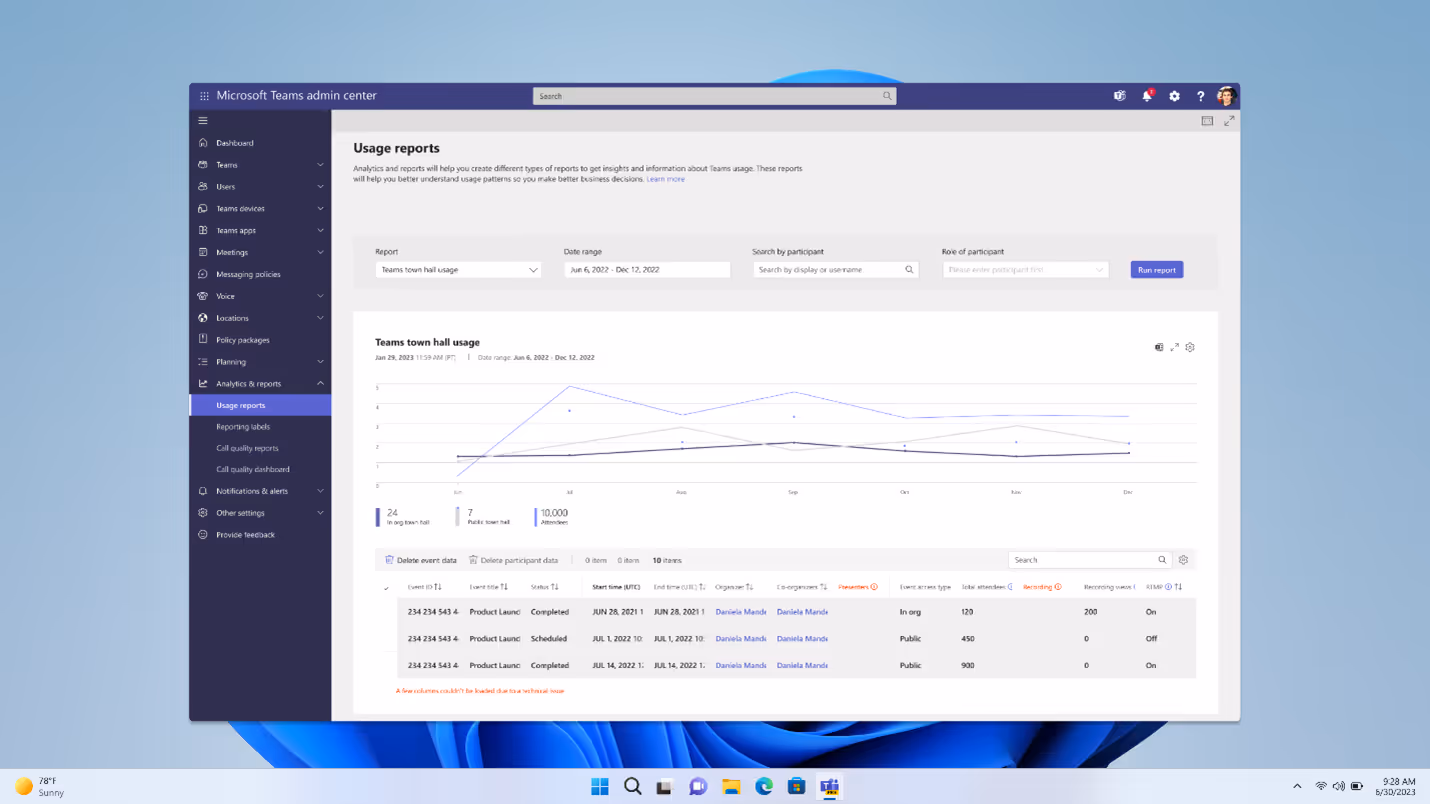Click Run report button

click(1157, 270)
